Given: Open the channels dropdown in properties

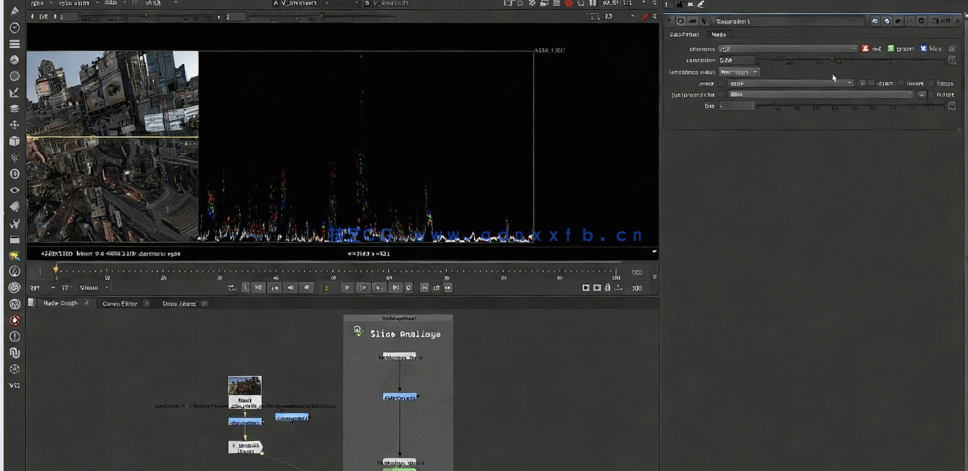Looking at the screenshot, I should click(x=787, y=48).
